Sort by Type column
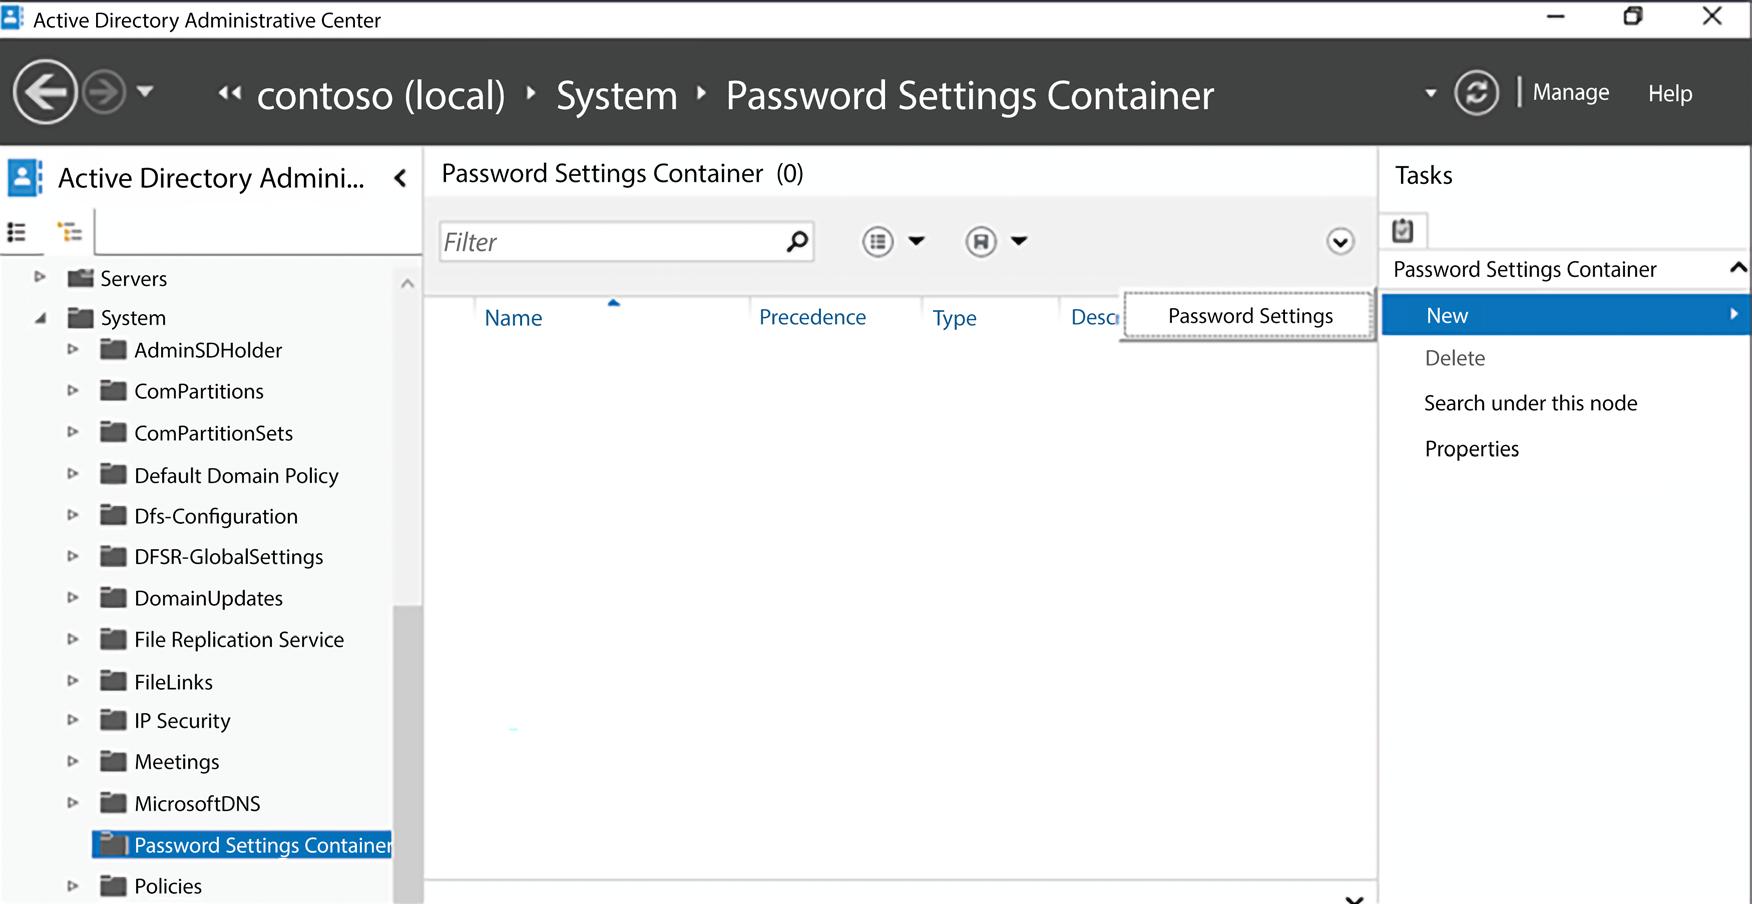 (x=954, y=318)
